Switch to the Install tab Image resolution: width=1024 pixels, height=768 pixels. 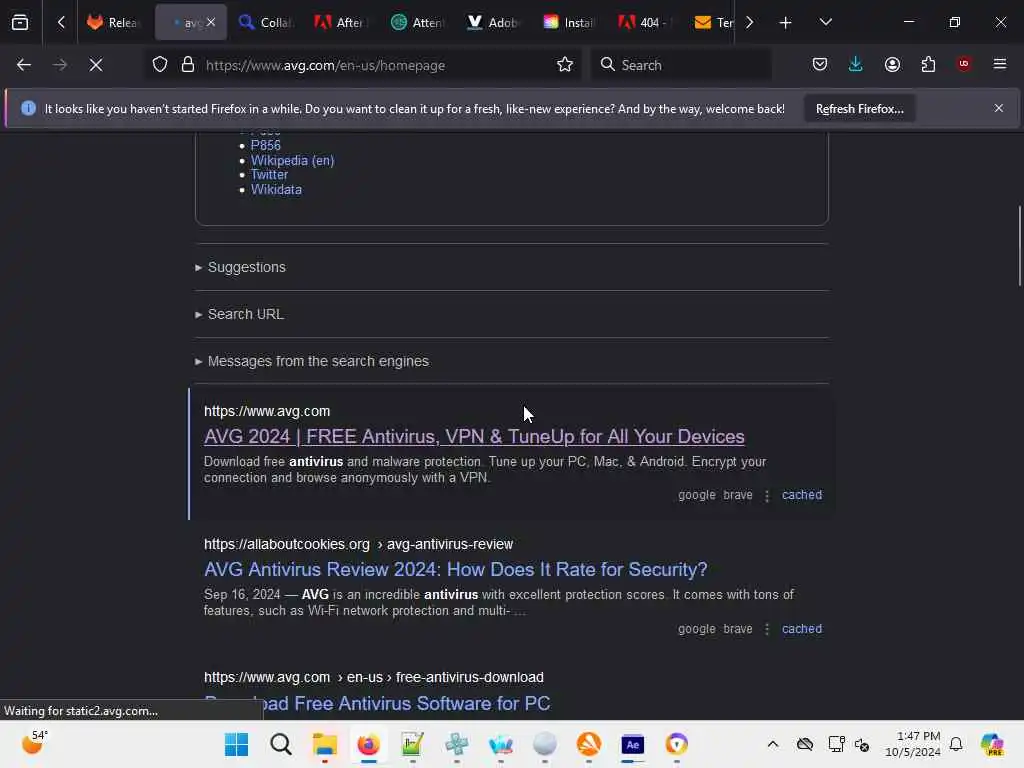coord(569,22)
